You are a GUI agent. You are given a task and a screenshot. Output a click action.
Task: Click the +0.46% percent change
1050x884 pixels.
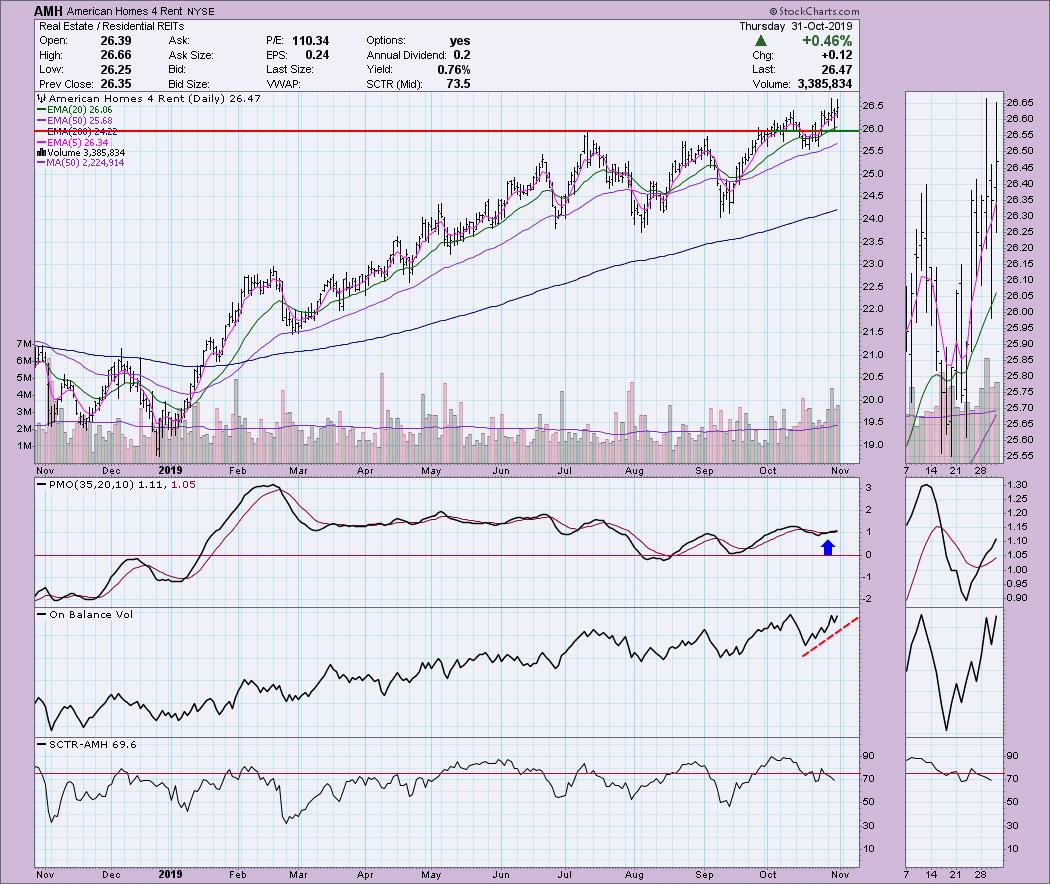(828, 41)
